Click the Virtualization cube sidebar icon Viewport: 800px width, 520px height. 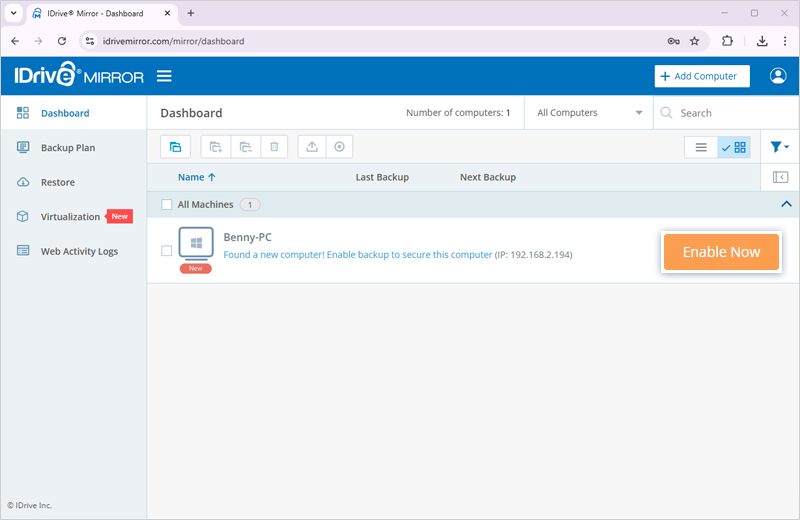(23, 216)
